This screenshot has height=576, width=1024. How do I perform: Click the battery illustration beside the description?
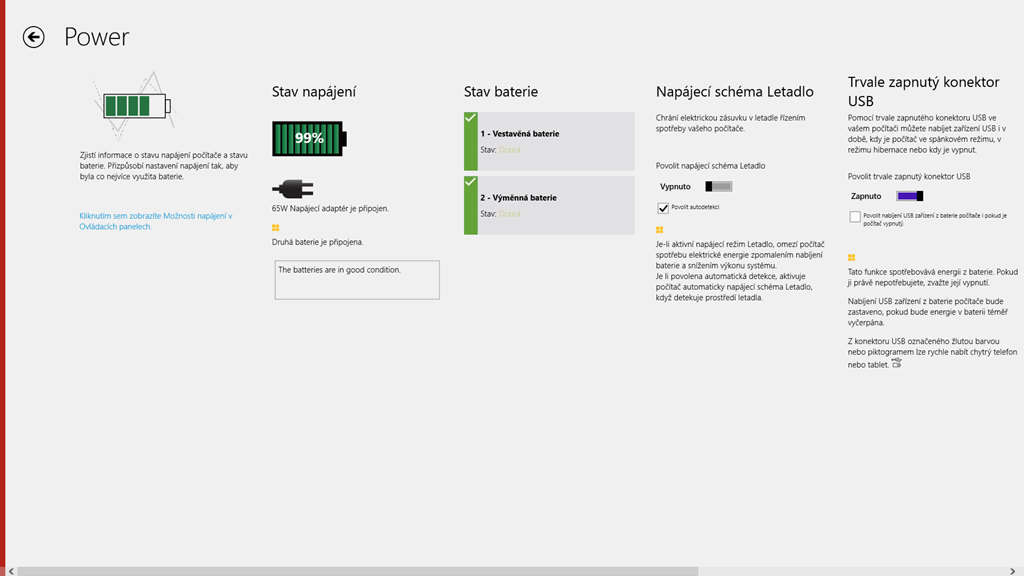click(x=137, y=105)
